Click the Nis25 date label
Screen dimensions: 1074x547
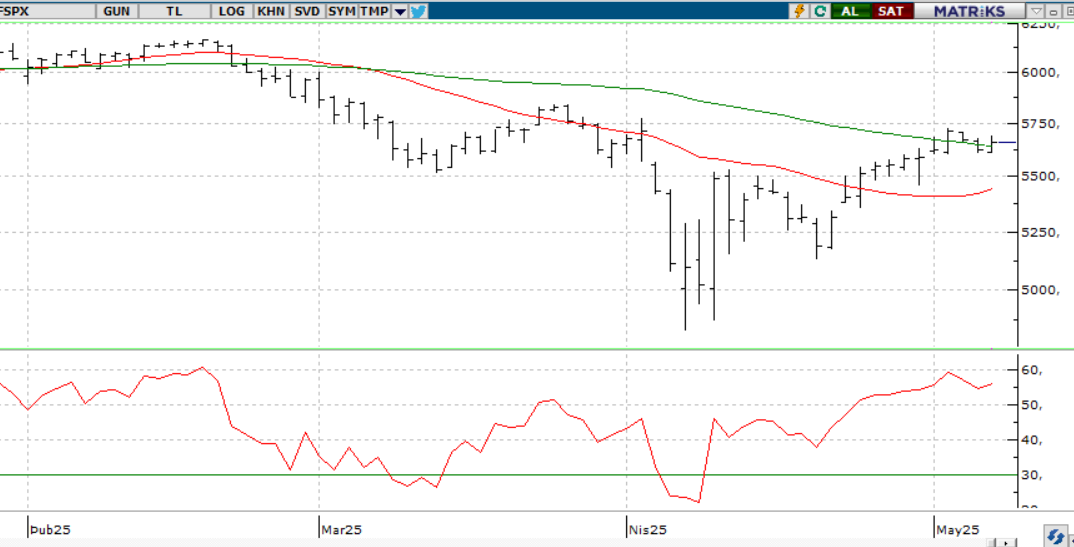tap(647, 529)
